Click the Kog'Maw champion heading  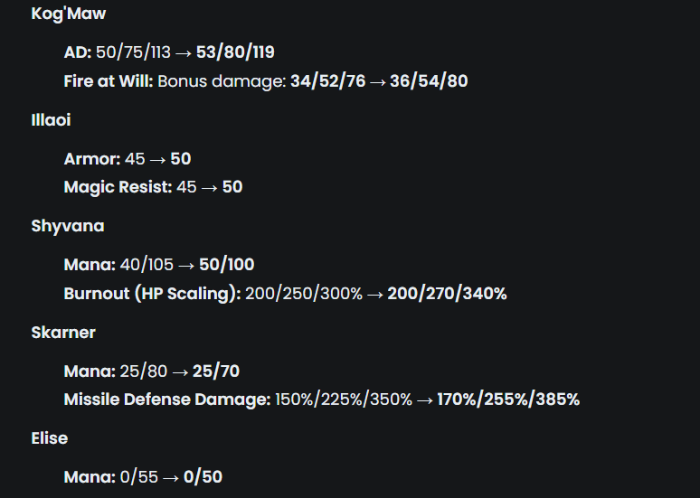click(x=68, y=14)
